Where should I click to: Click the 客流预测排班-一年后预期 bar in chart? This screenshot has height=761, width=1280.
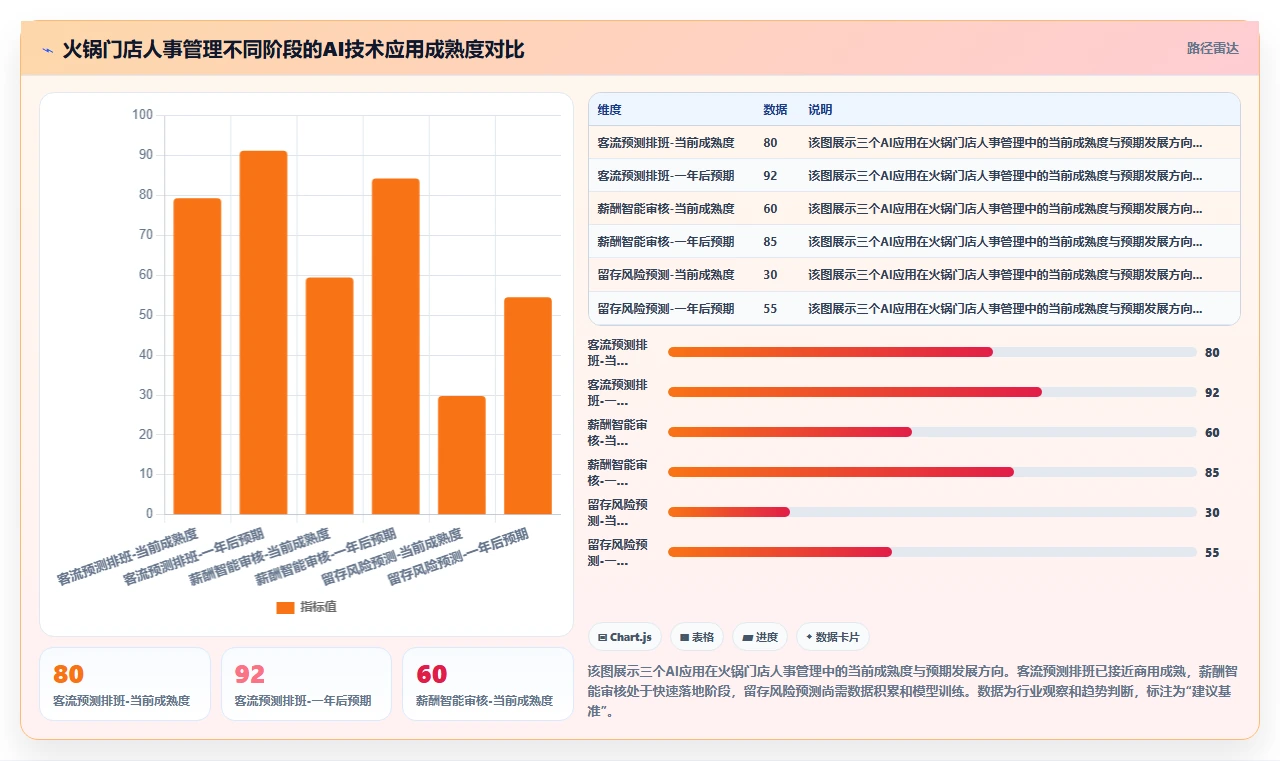(x=263, y=333)
